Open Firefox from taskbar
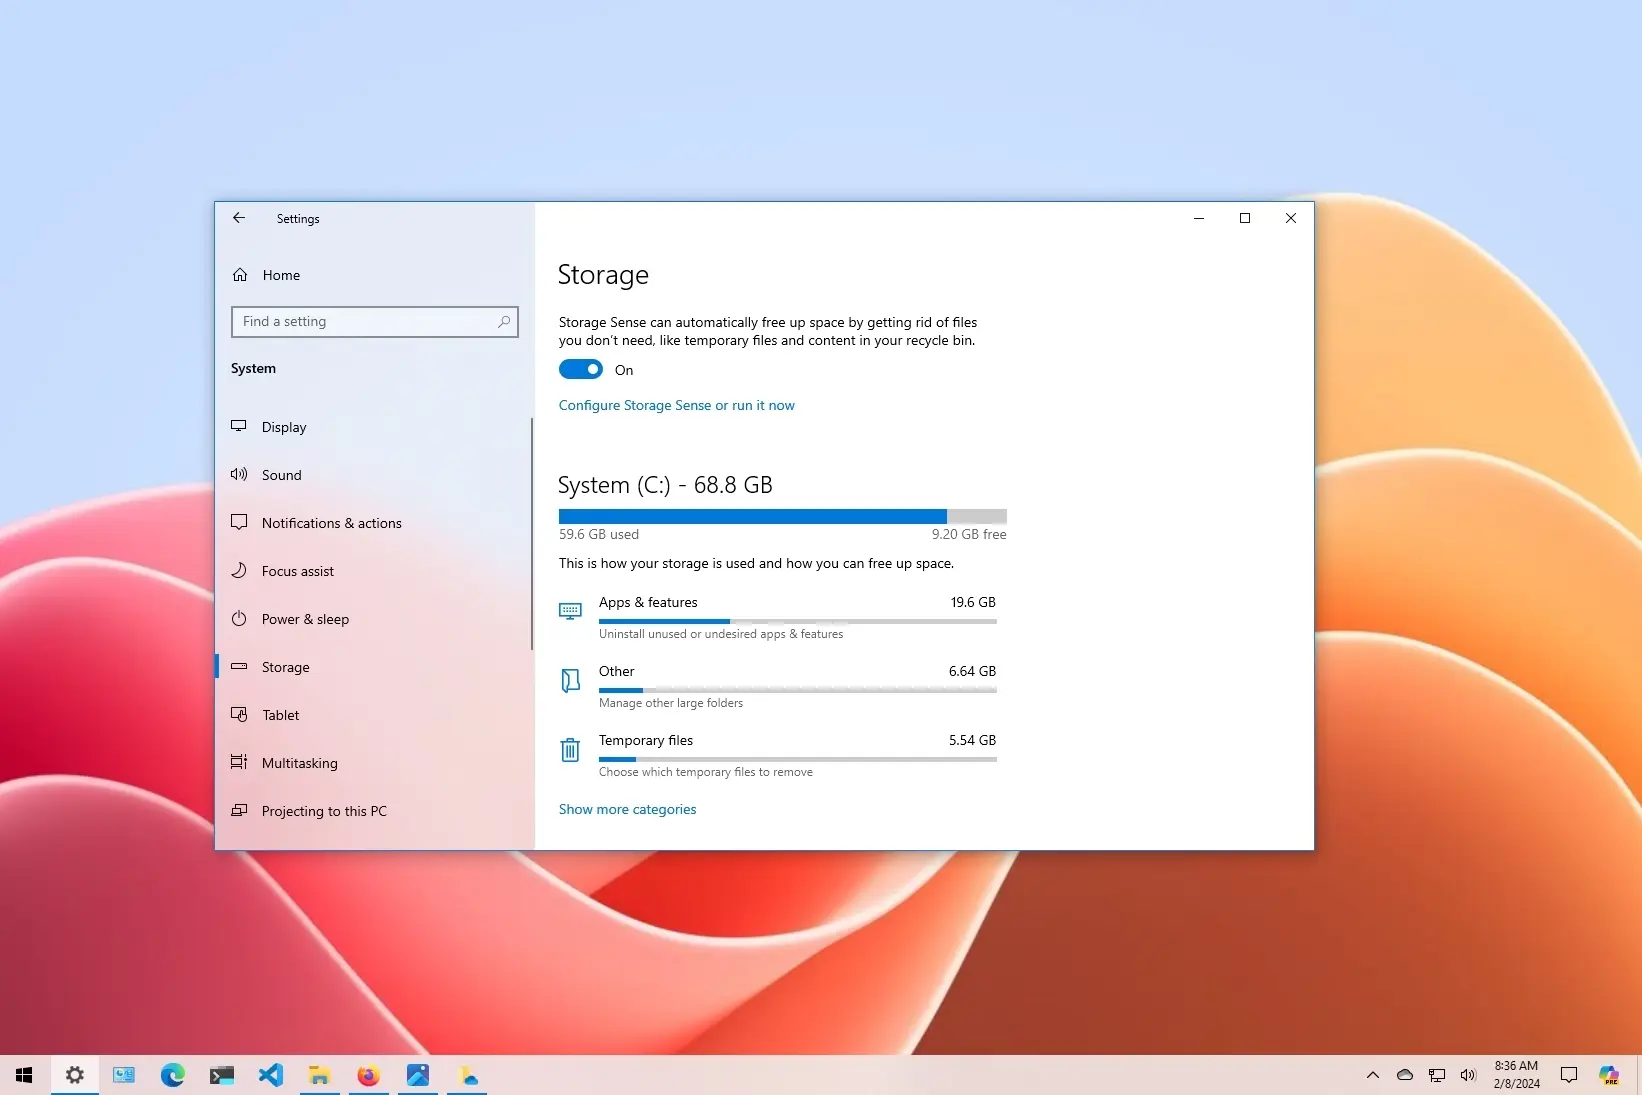Viewport: 1642px width, 1095px height. coord(369,1075)
